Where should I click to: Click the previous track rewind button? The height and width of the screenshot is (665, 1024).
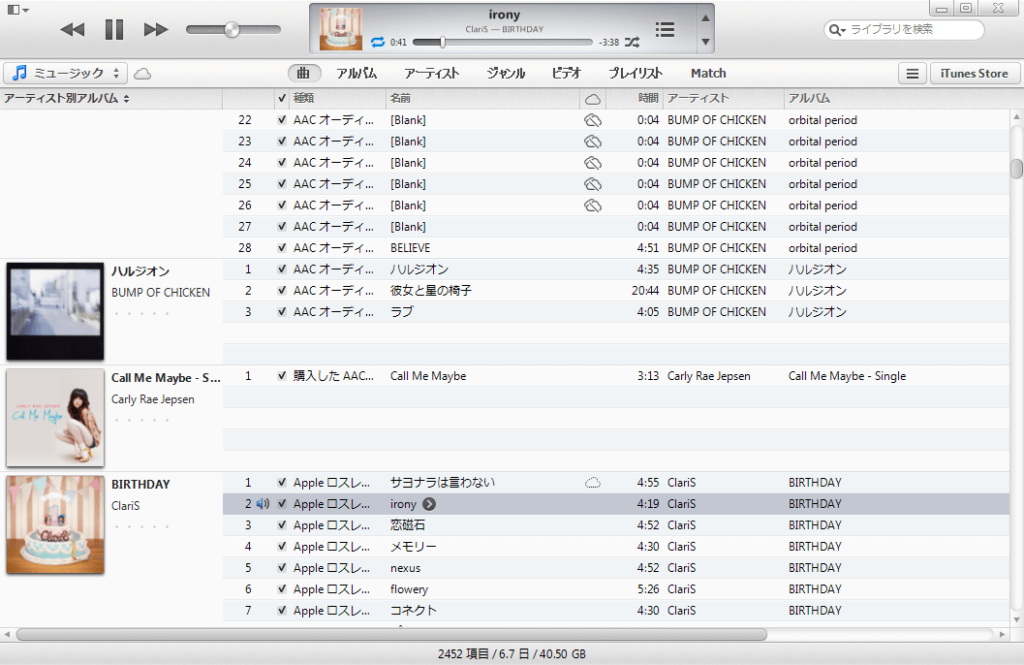(72, 29)
